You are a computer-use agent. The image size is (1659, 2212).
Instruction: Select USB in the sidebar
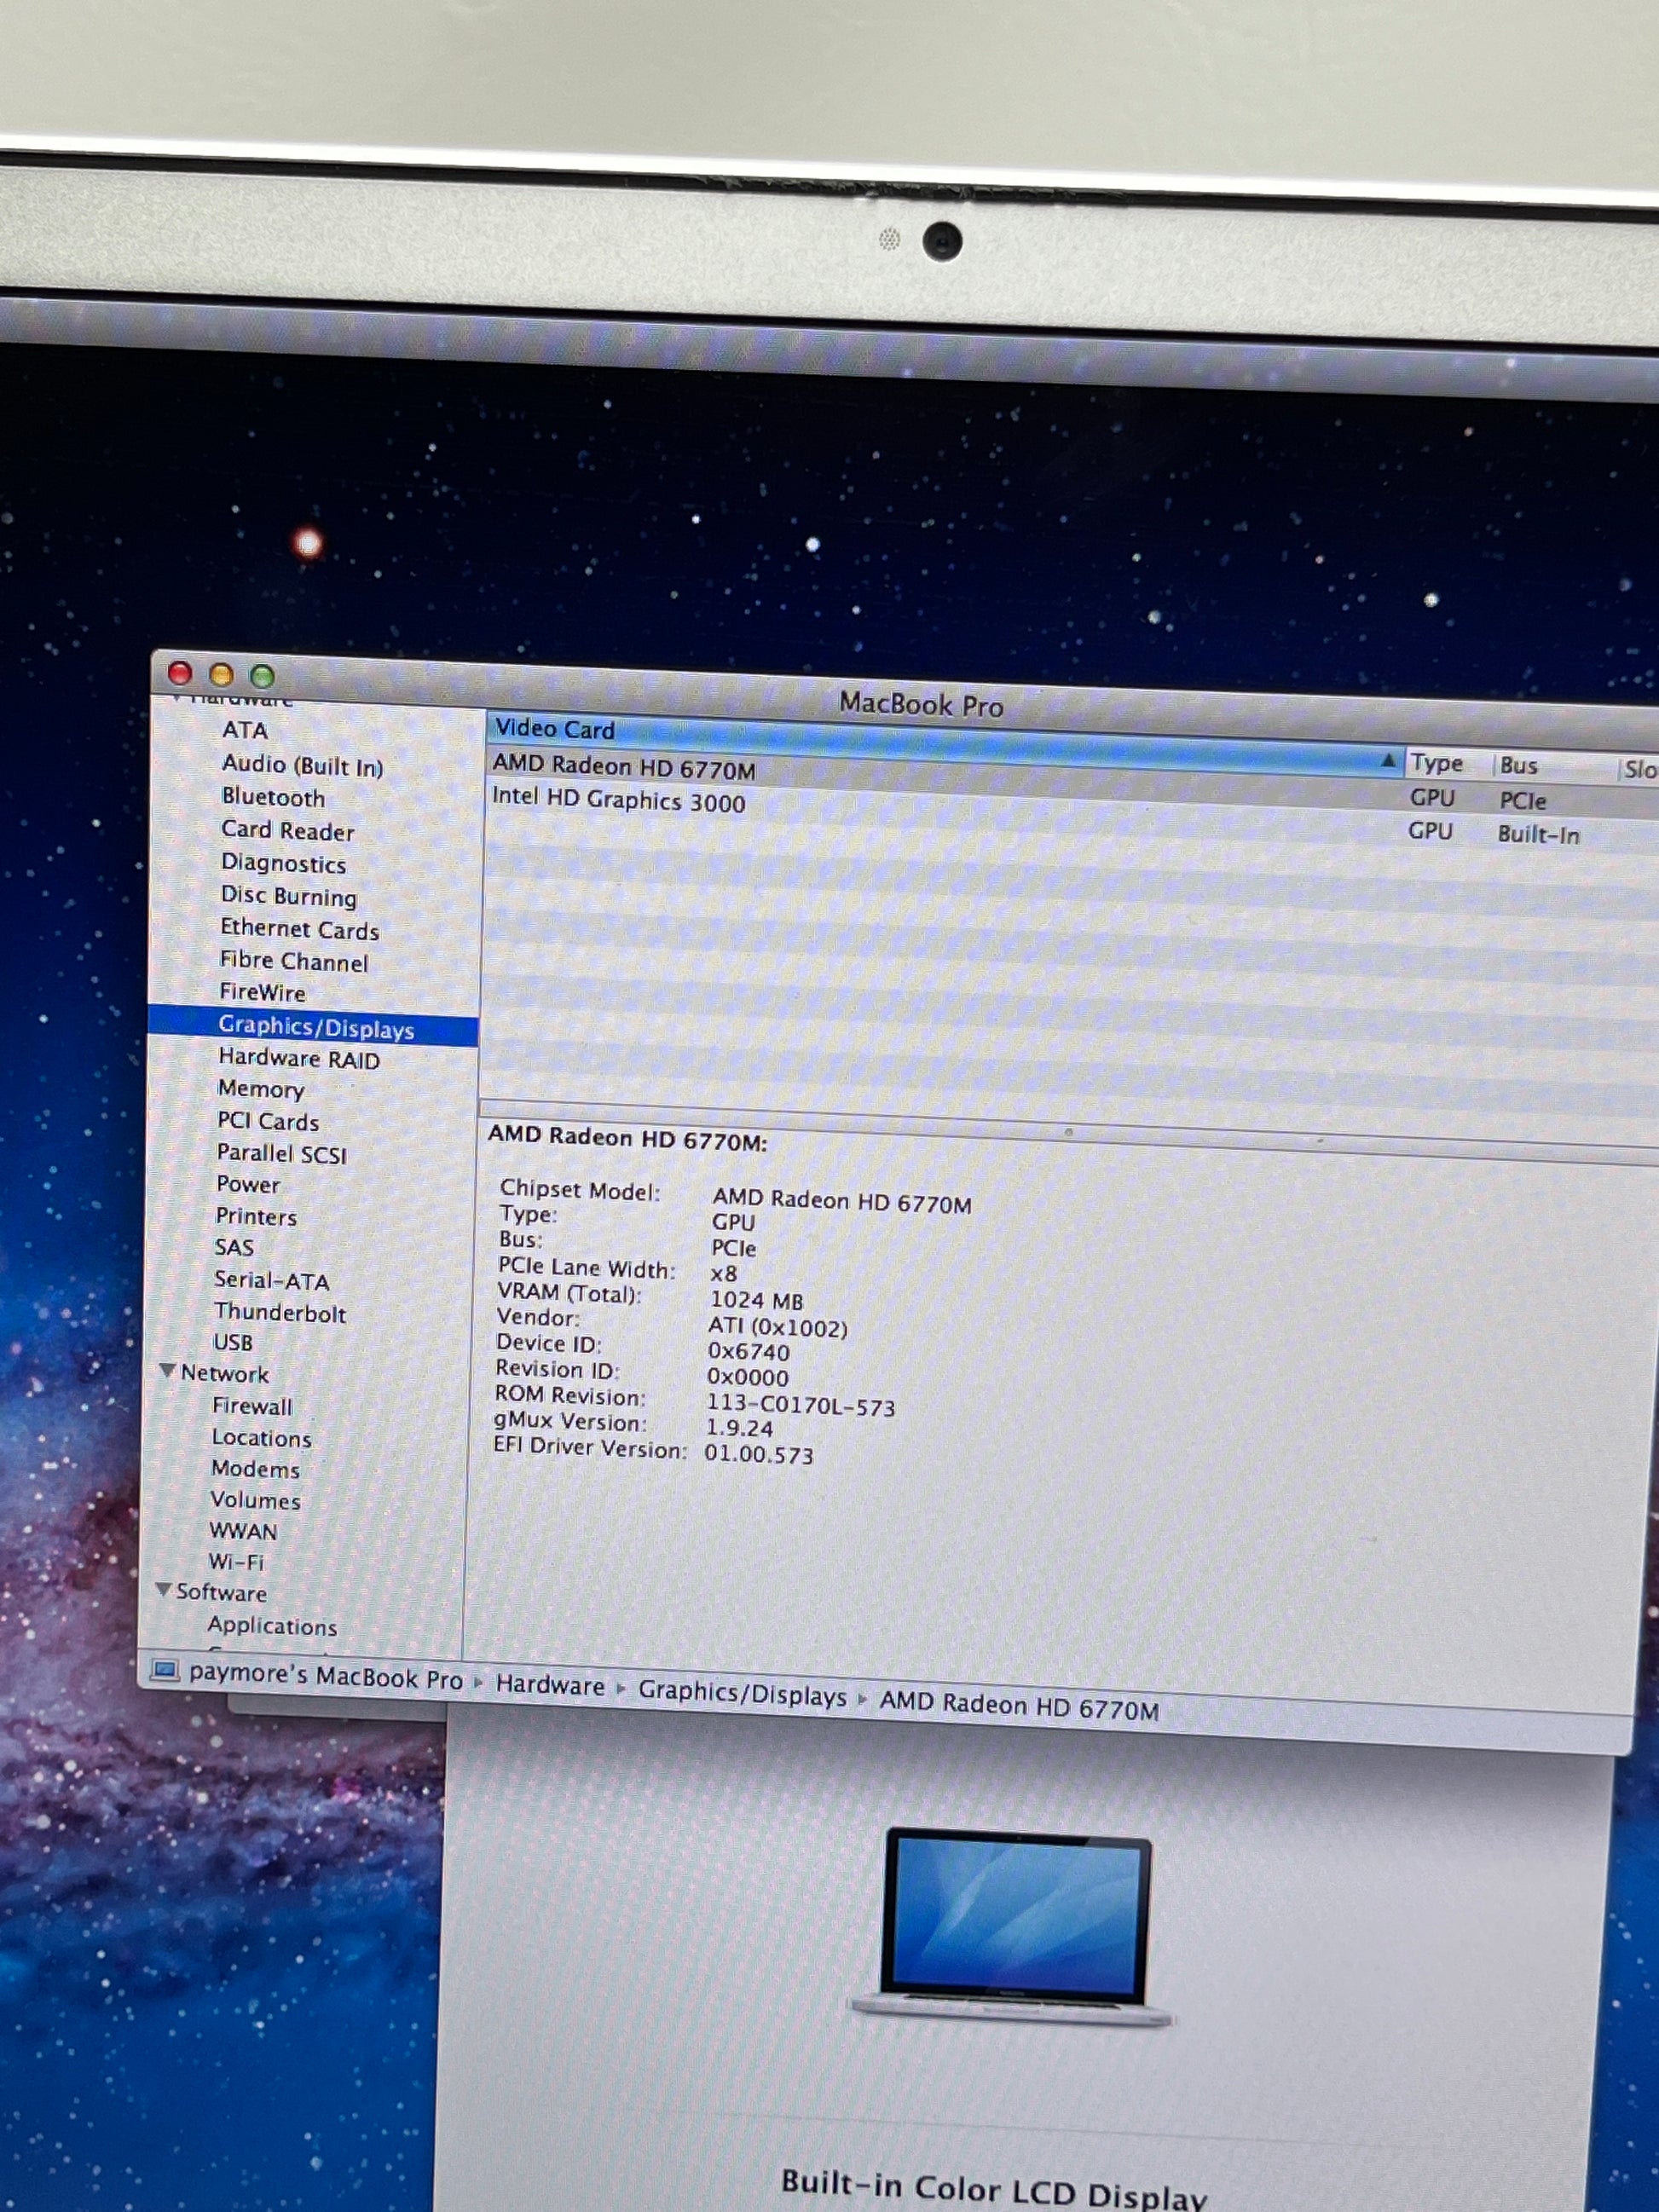(233, 1343)
